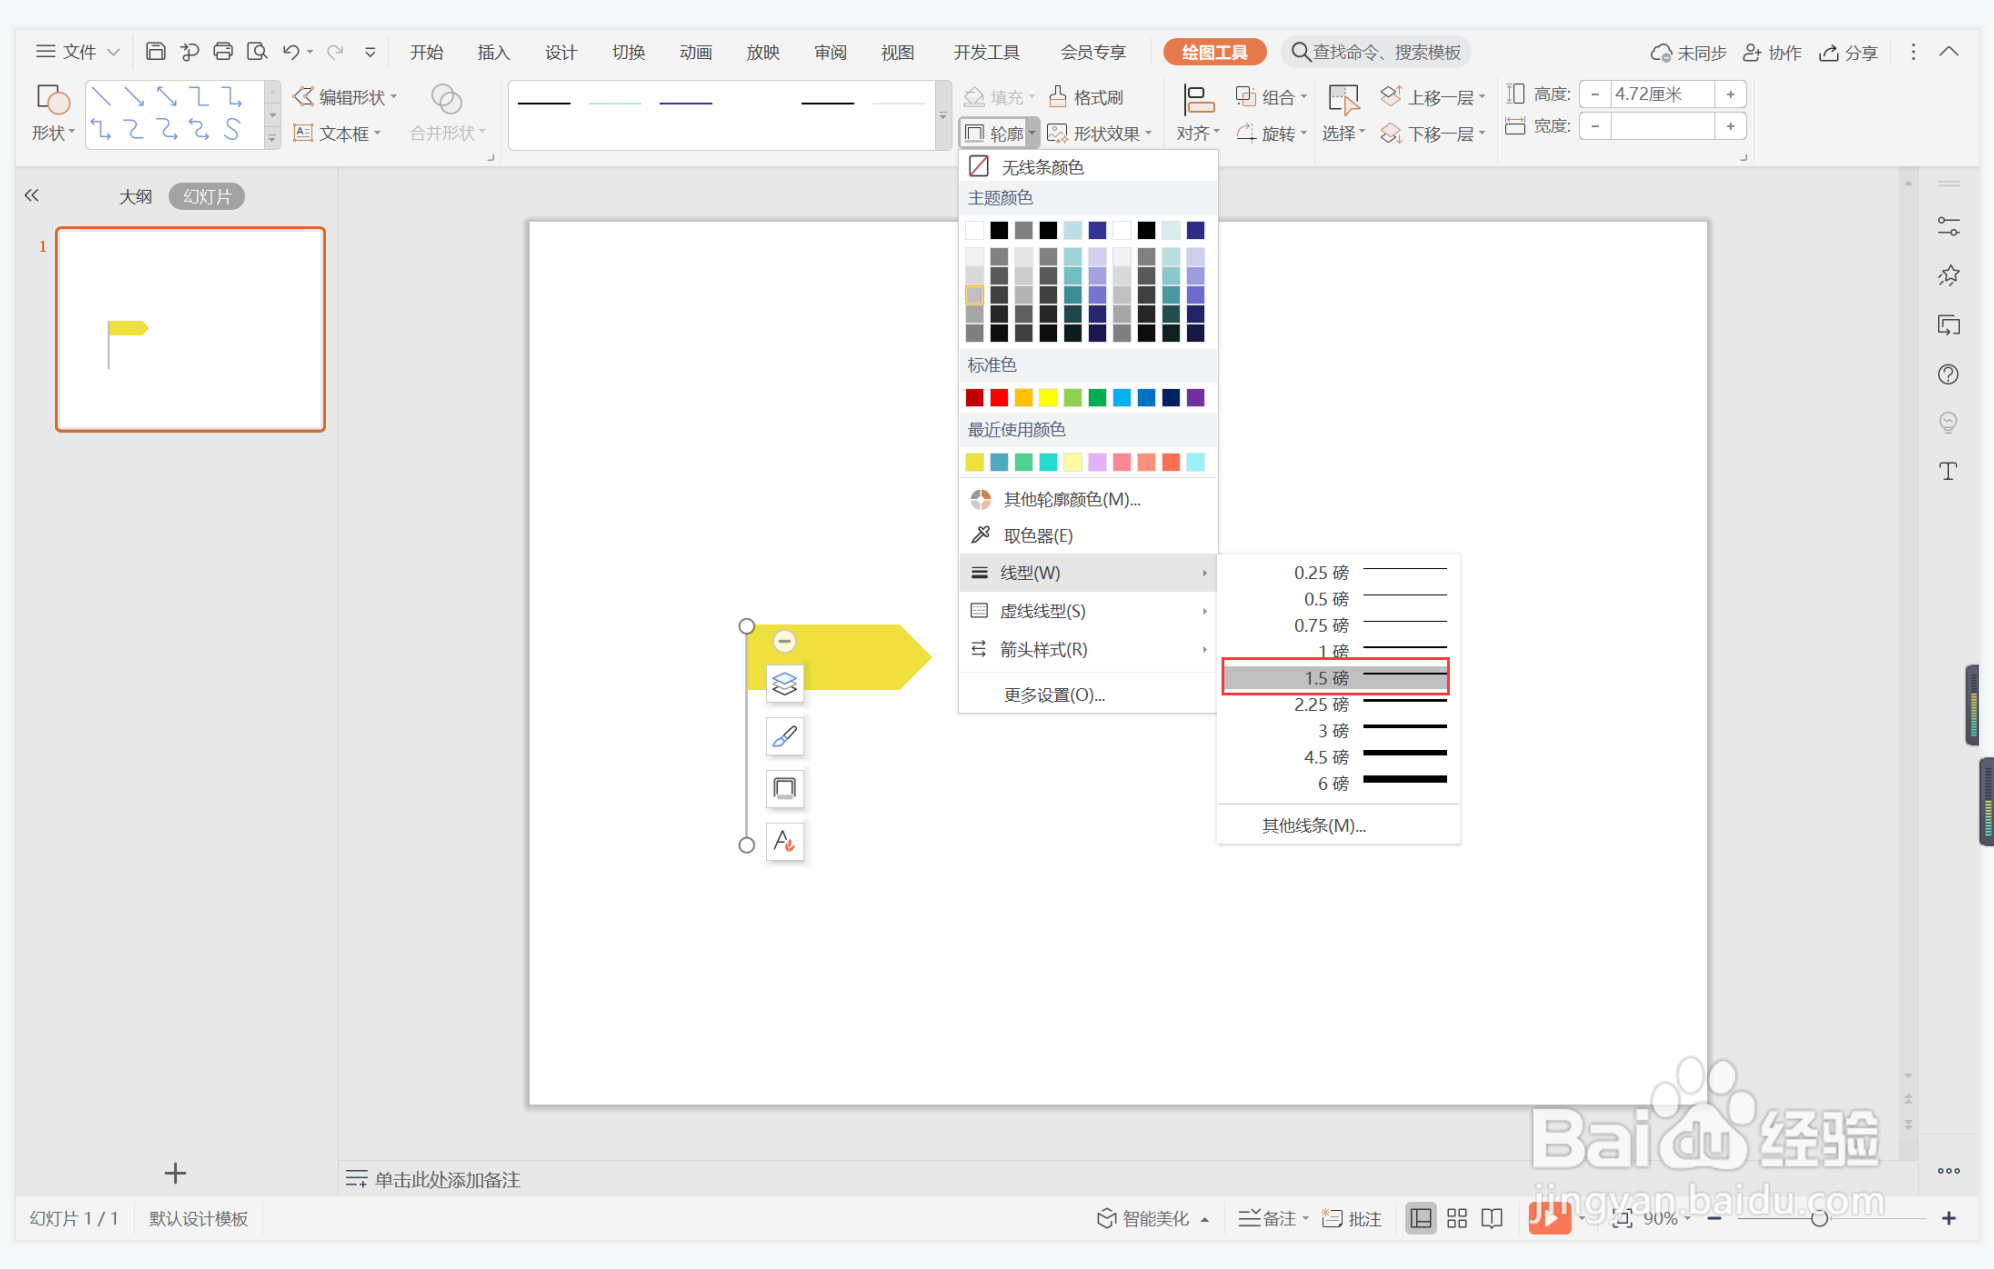The image size is (1994, 1269).
Task: Select the slide 1 thumbnail
Action: pyautogui.click(x=190, y=329)
